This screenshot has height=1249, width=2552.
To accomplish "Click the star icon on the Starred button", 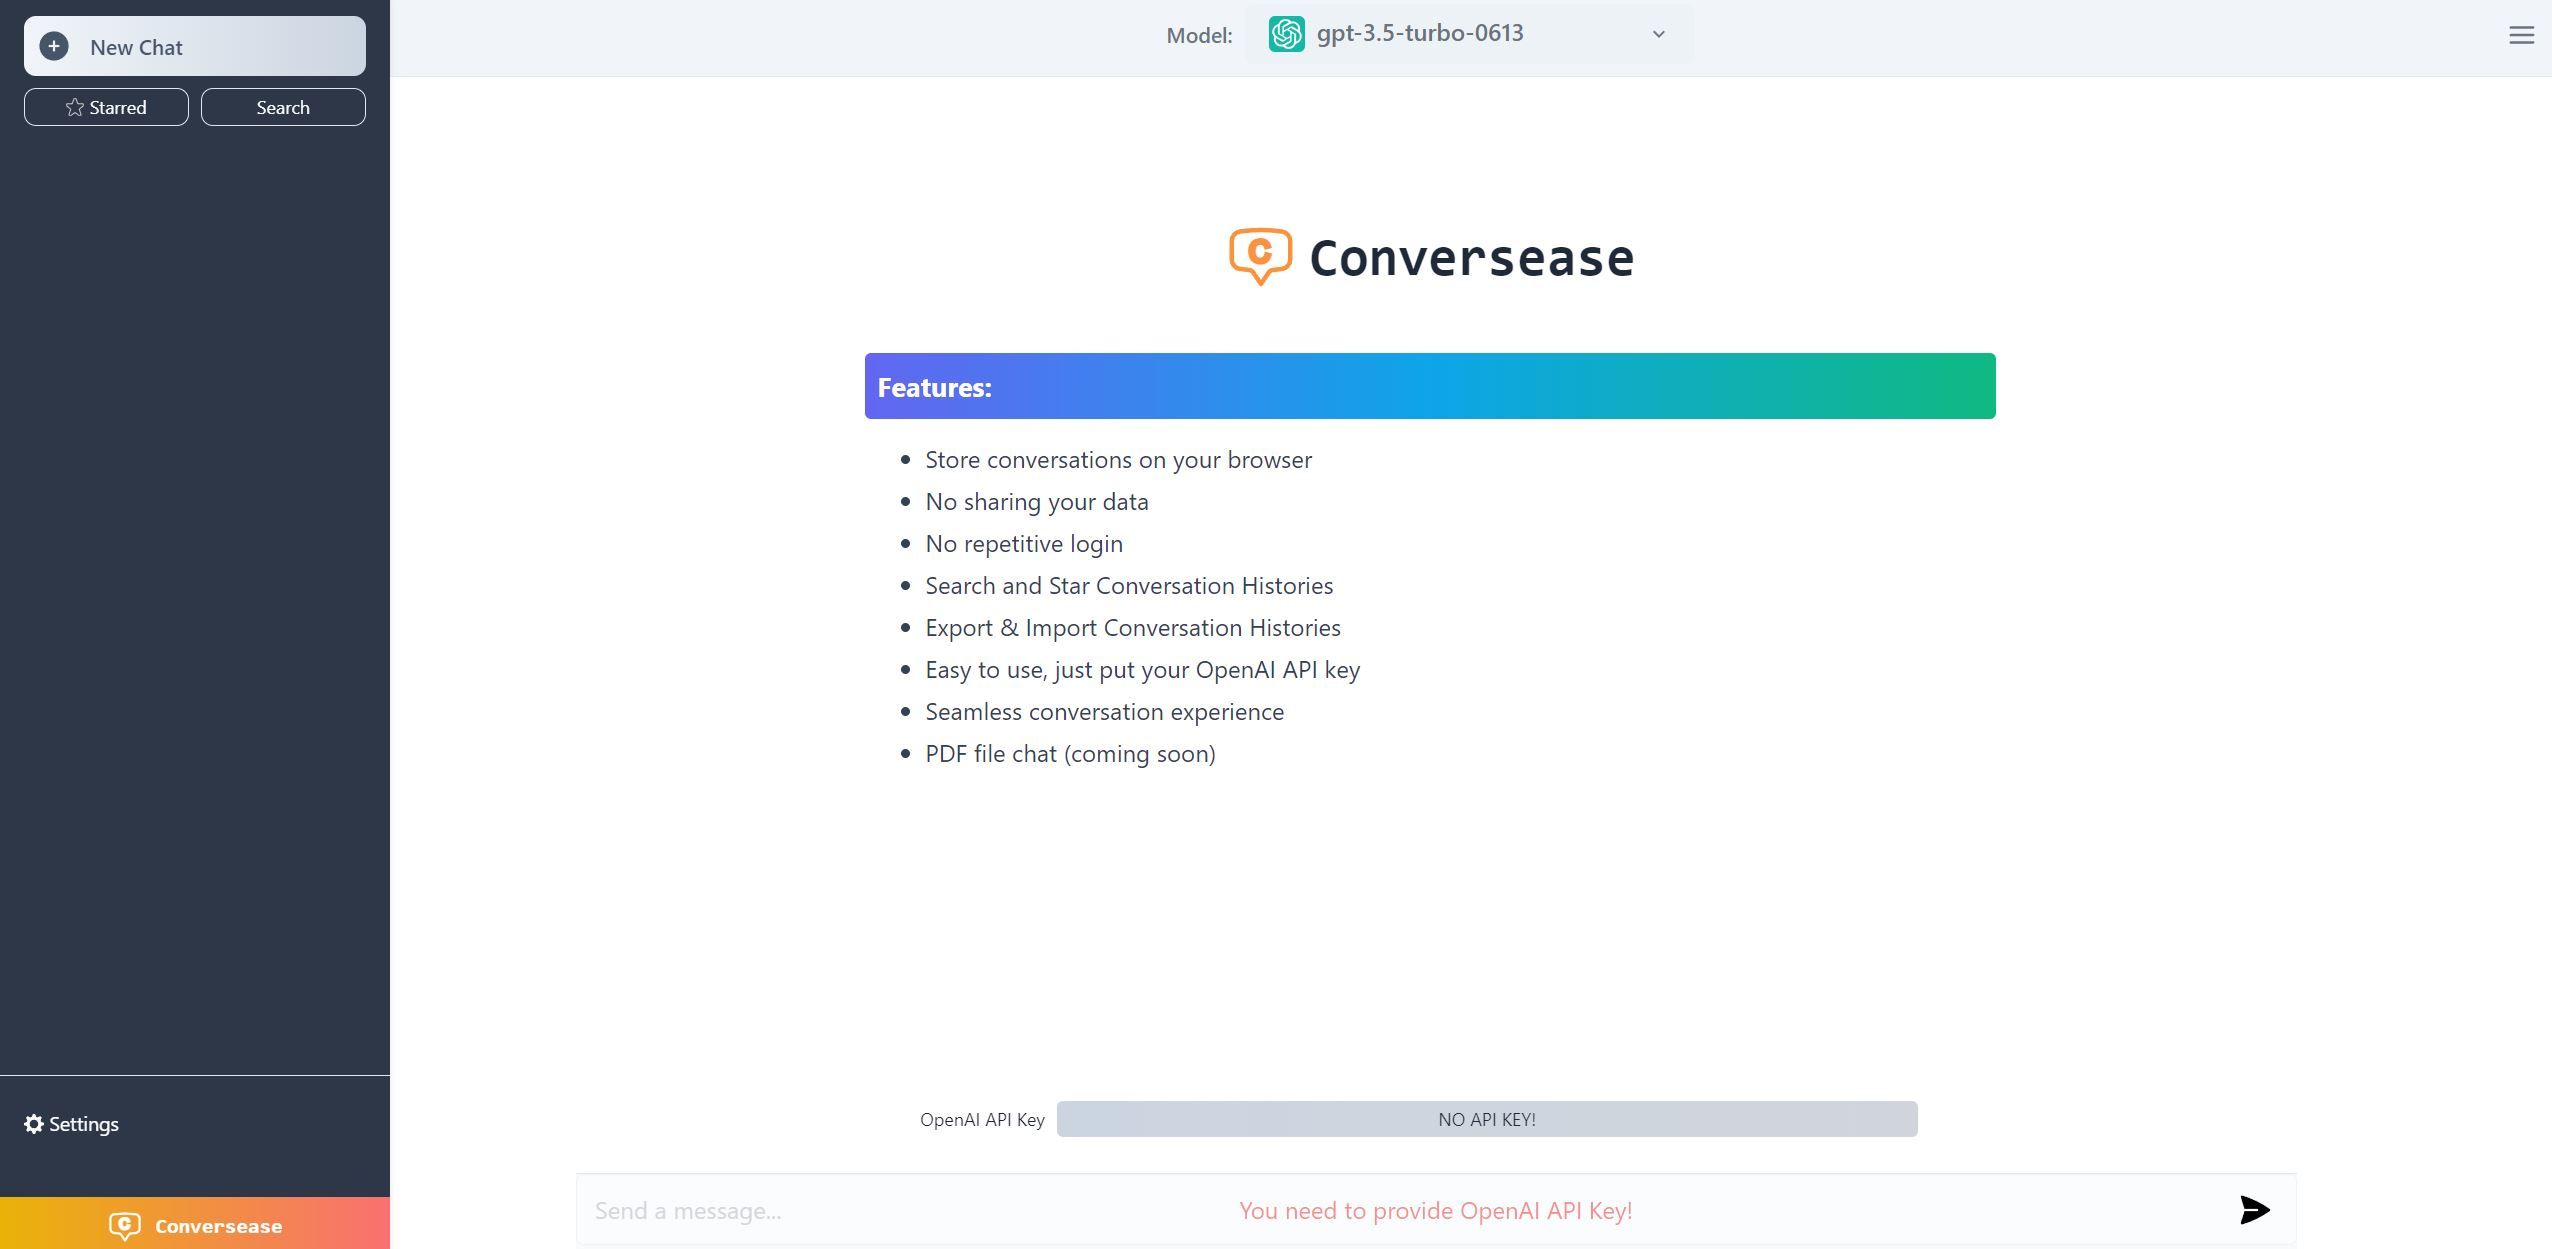I will click(73, 107).
